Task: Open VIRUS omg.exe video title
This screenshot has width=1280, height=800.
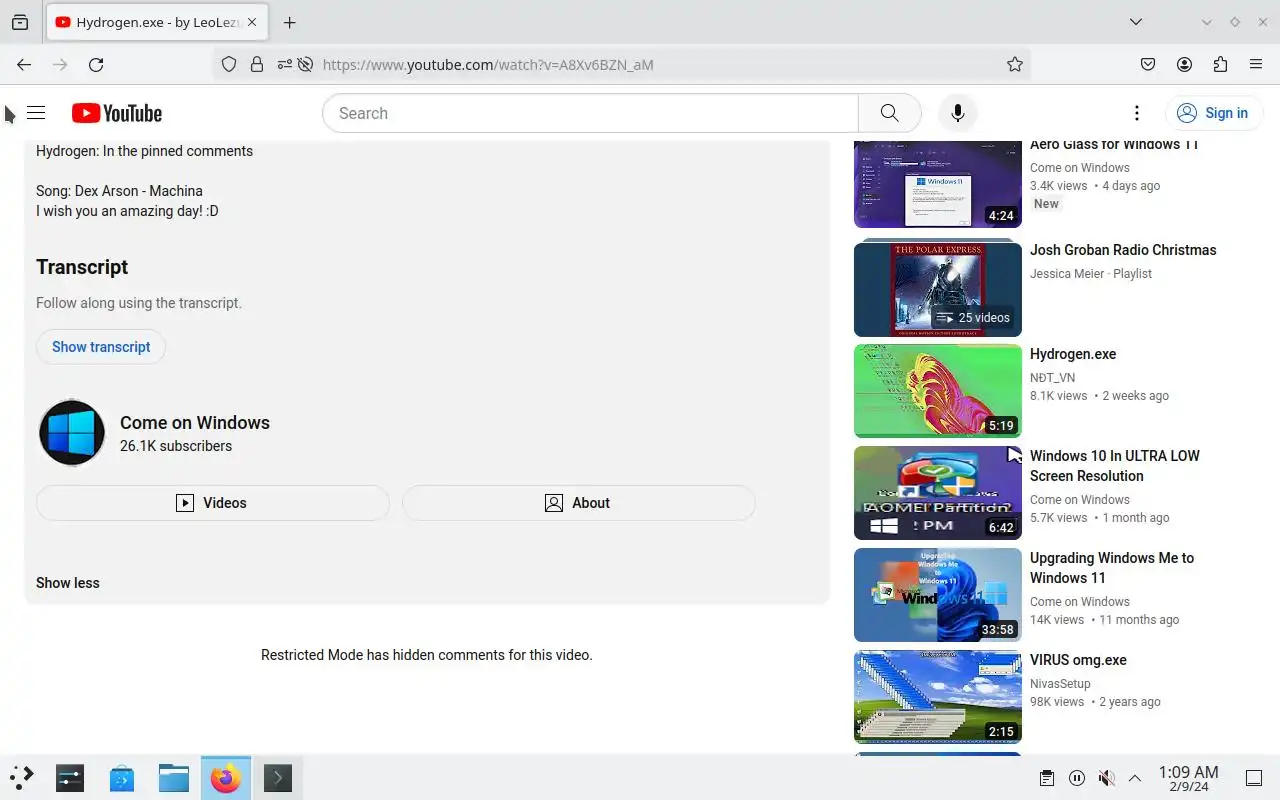Action: [1078, 660]
